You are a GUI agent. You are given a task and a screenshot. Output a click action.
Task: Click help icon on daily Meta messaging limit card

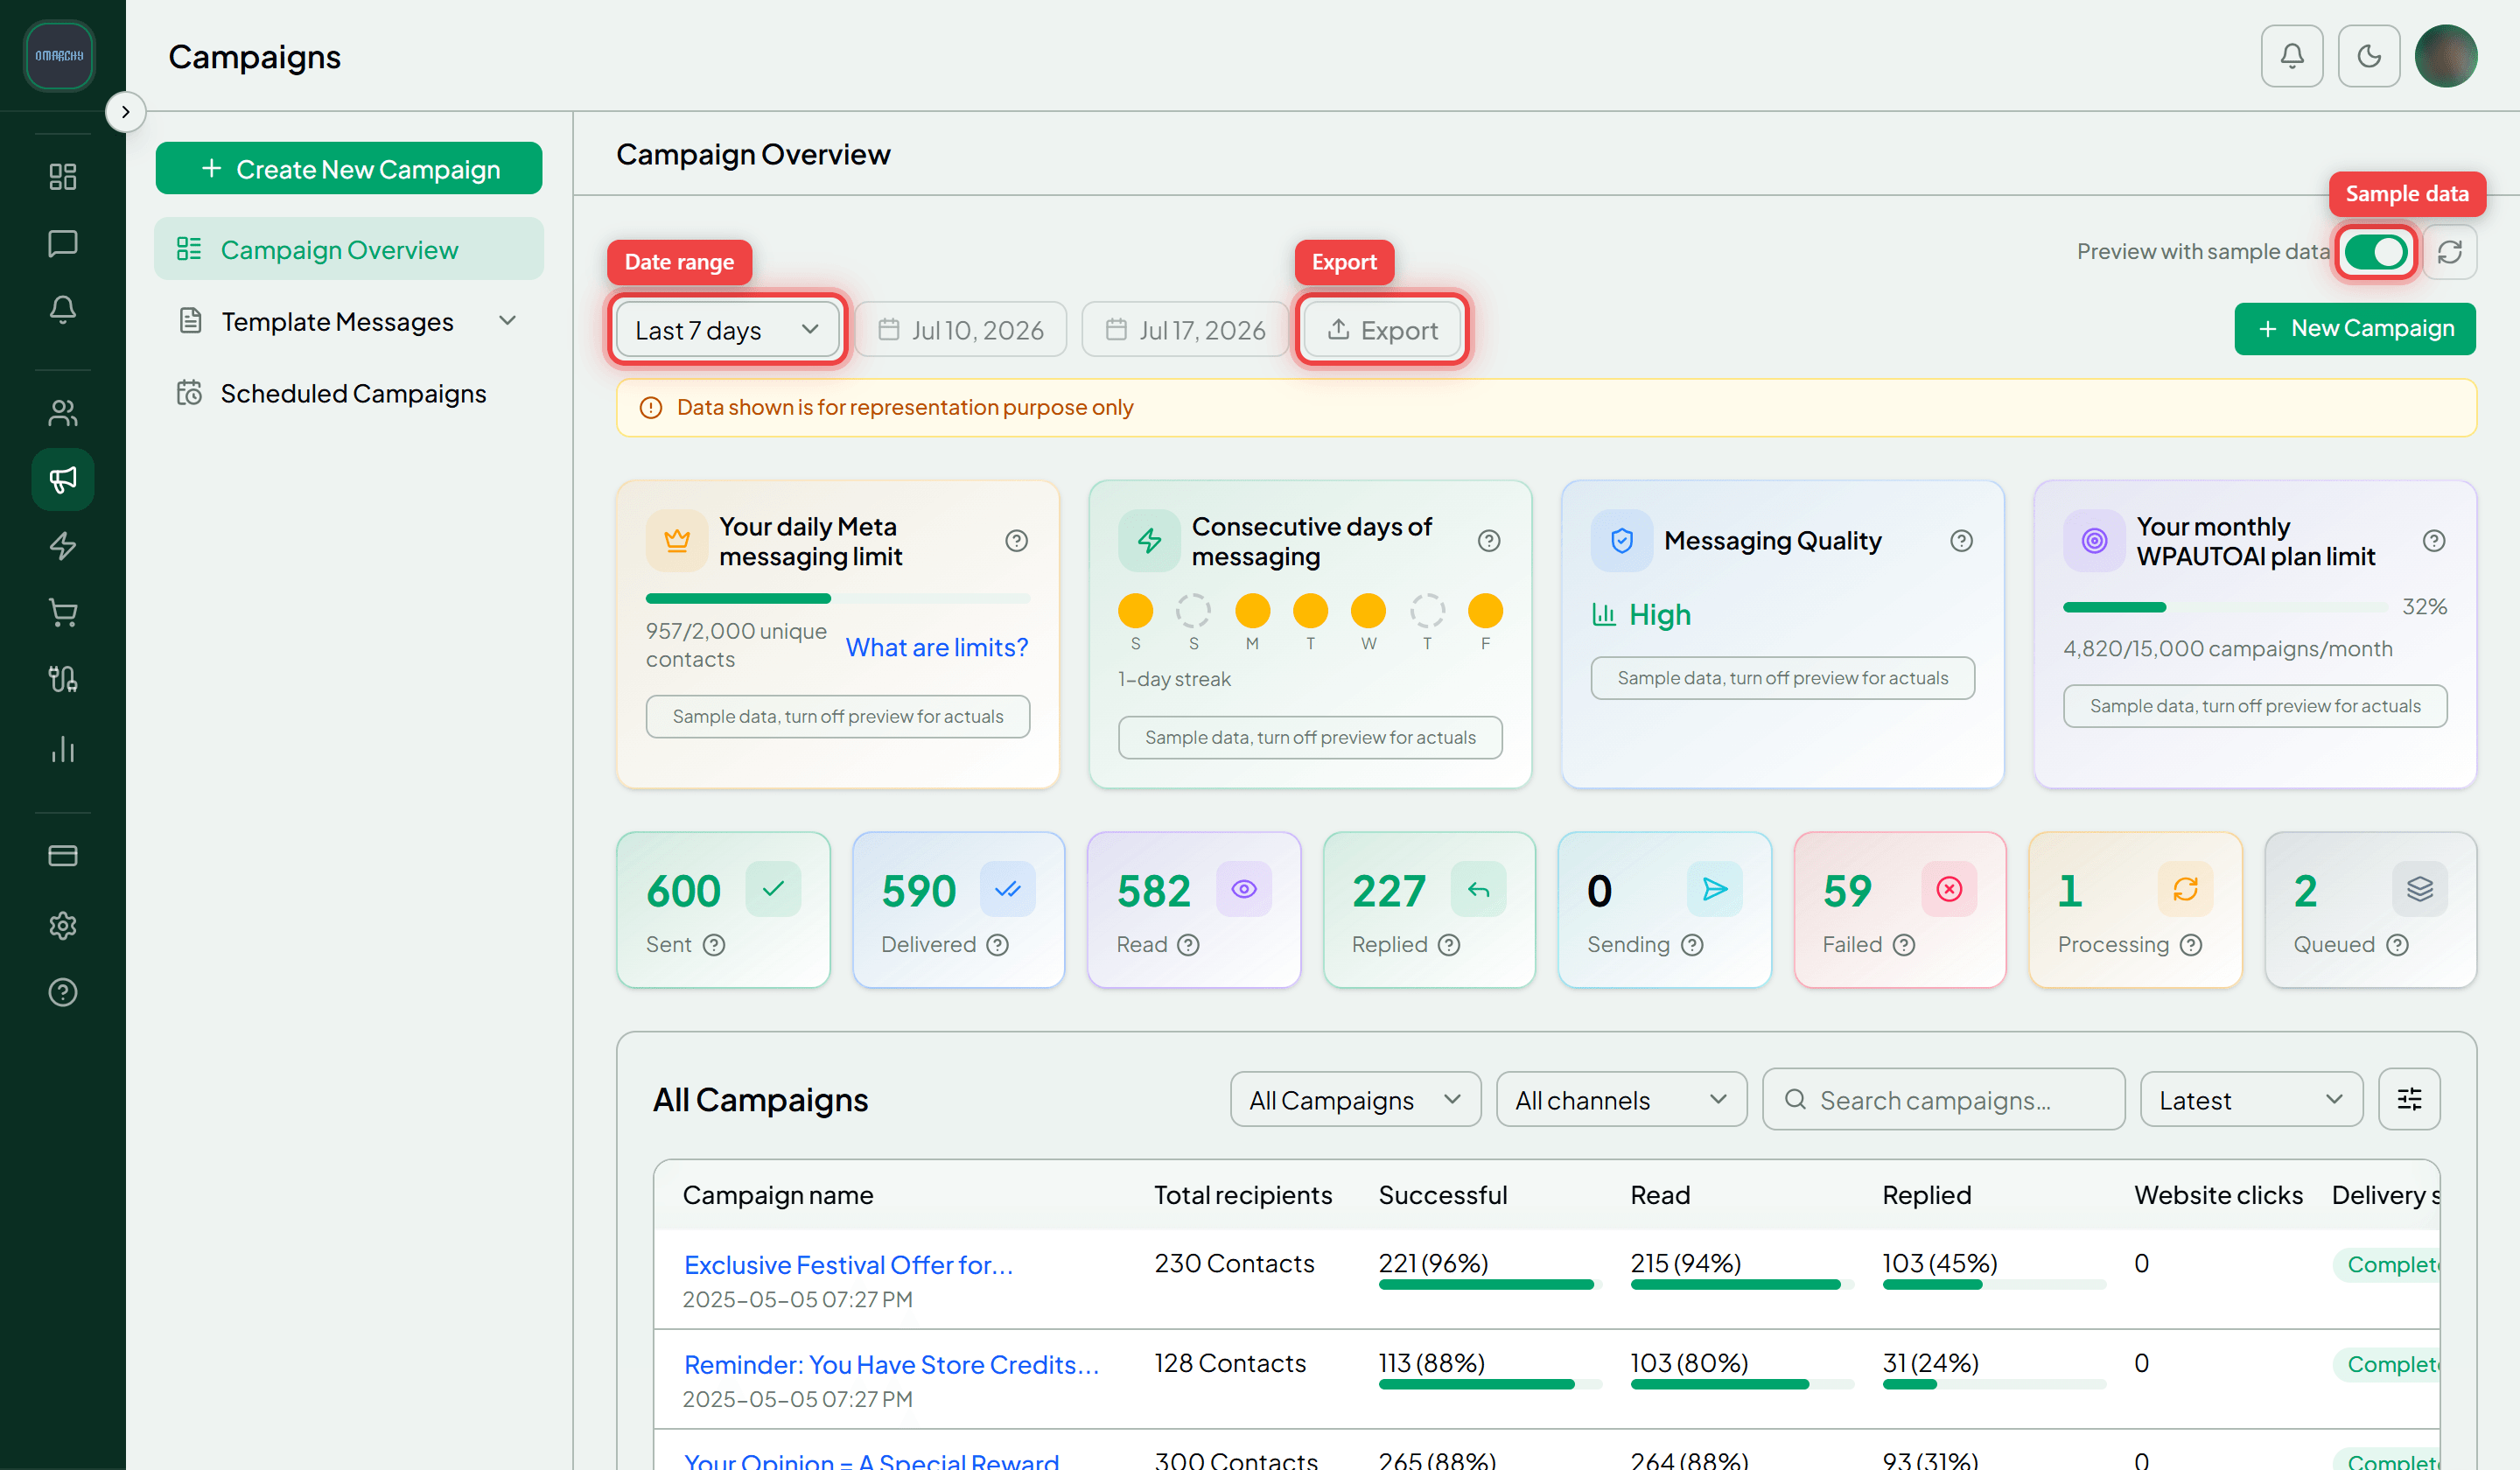(x=1016, y=541)
